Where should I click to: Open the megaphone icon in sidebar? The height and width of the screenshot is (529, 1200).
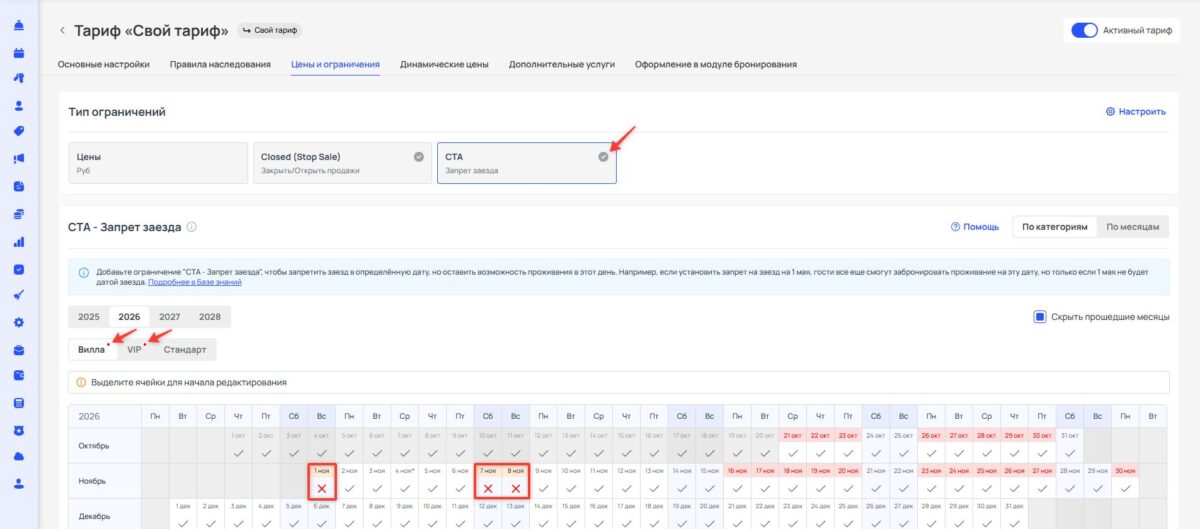pyautogui.click(x=19, y=159)
